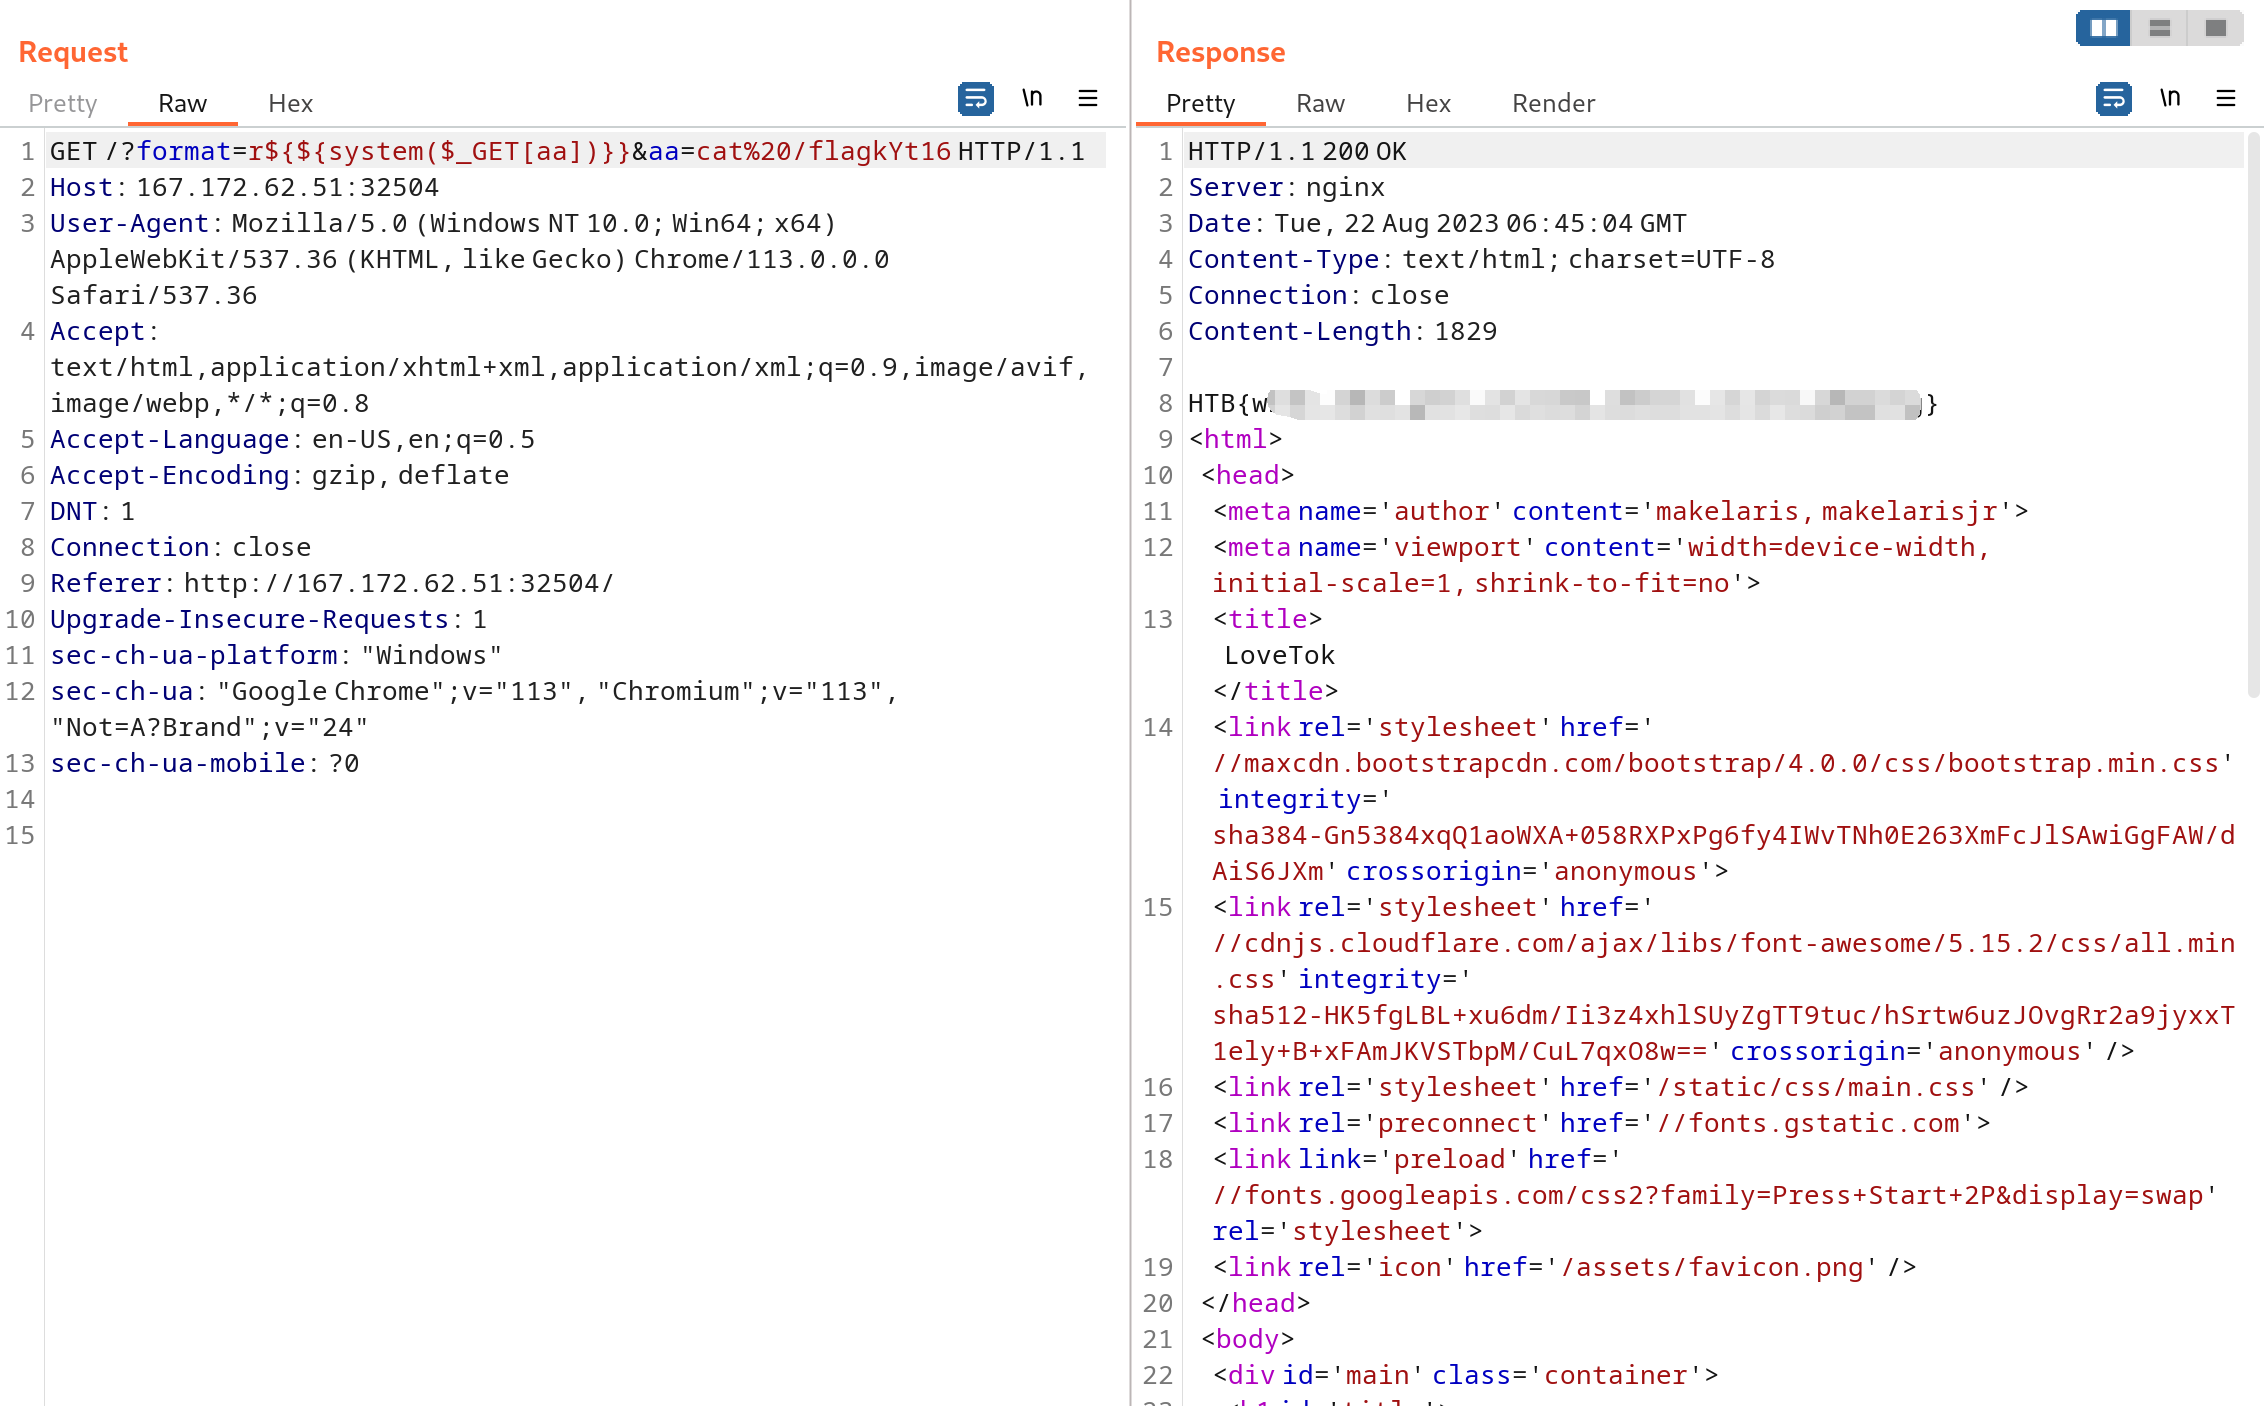Screen dimensions: 2264x1406
Task: Select combined single-pane layout icon
Action: (x=2215, y=28)
